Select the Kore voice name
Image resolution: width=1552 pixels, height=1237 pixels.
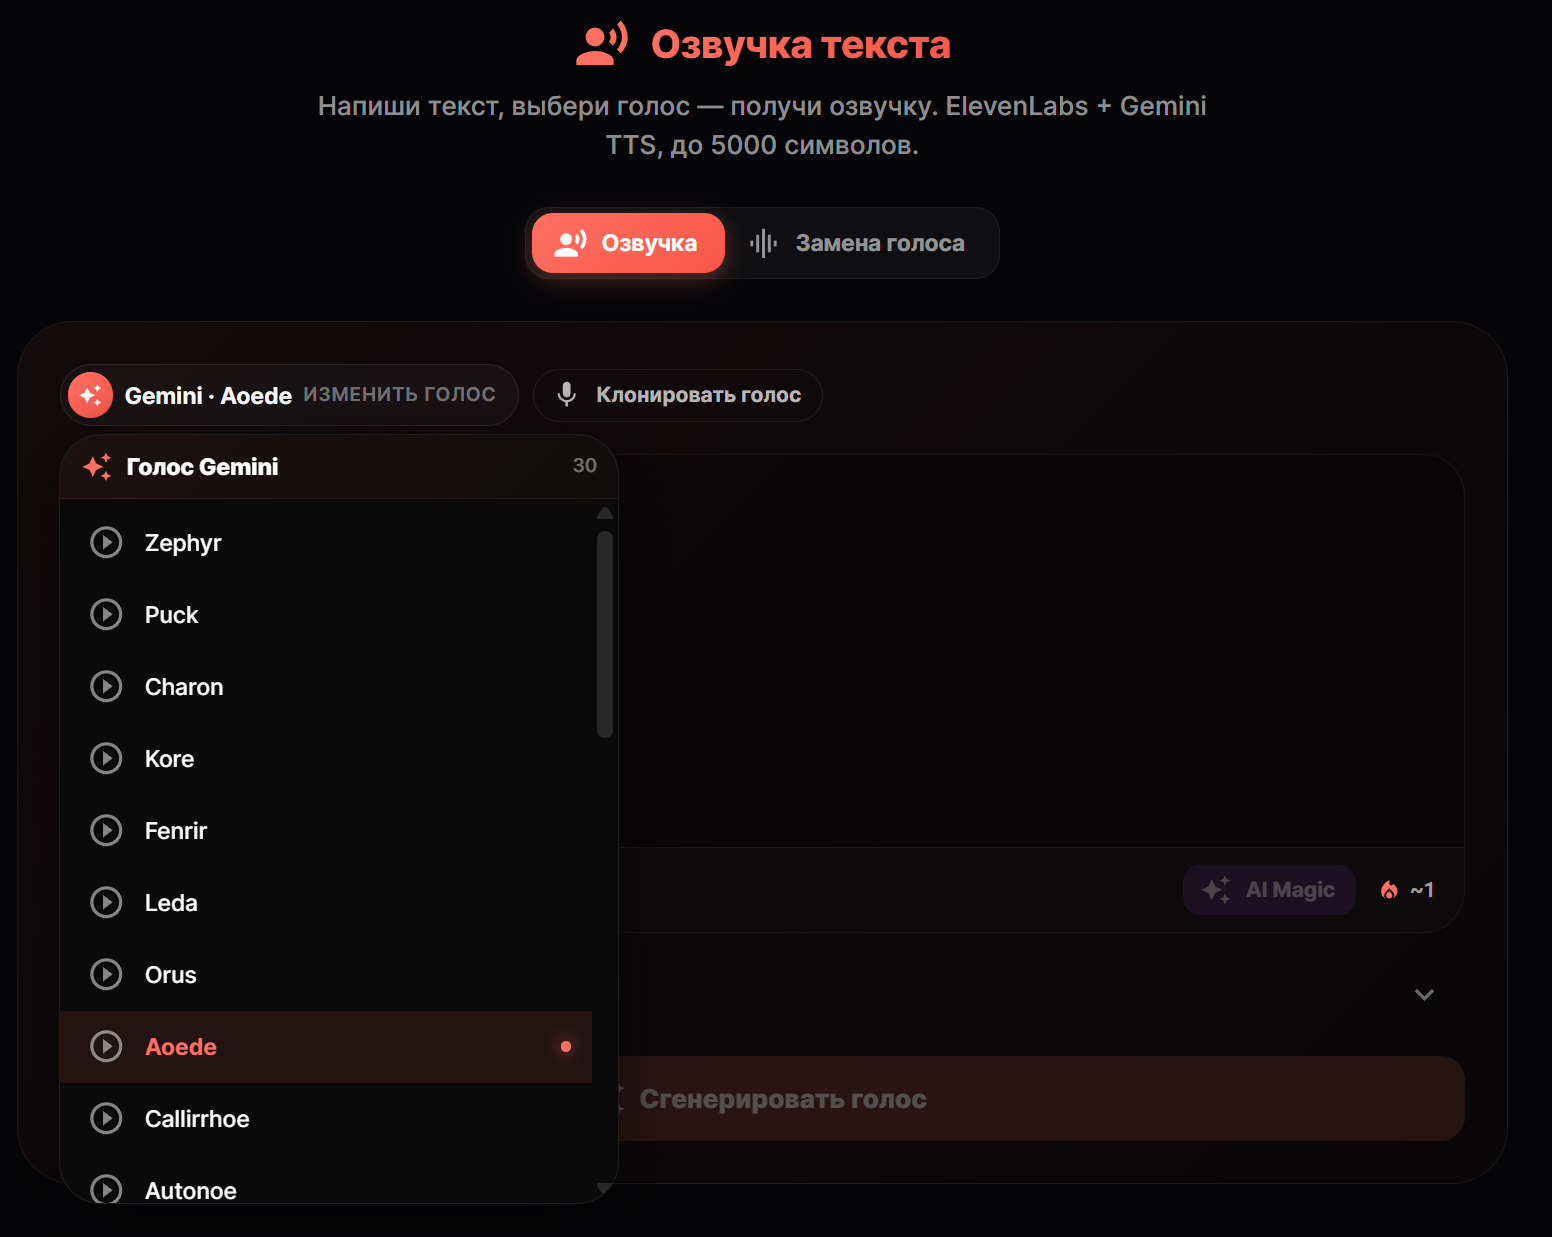coord(170,759)
